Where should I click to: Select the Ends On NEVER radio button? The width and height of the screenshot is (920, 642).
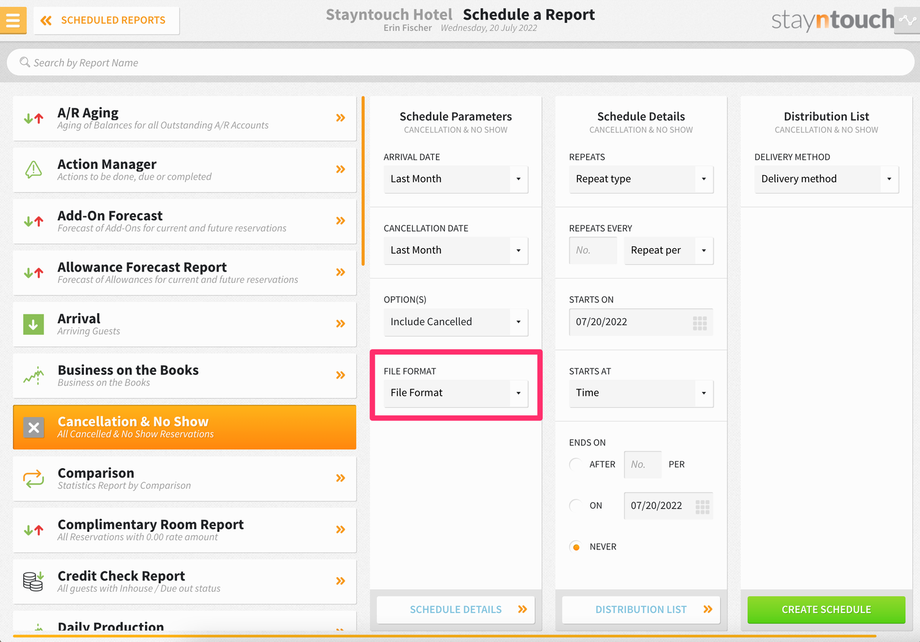pos(576,547)
